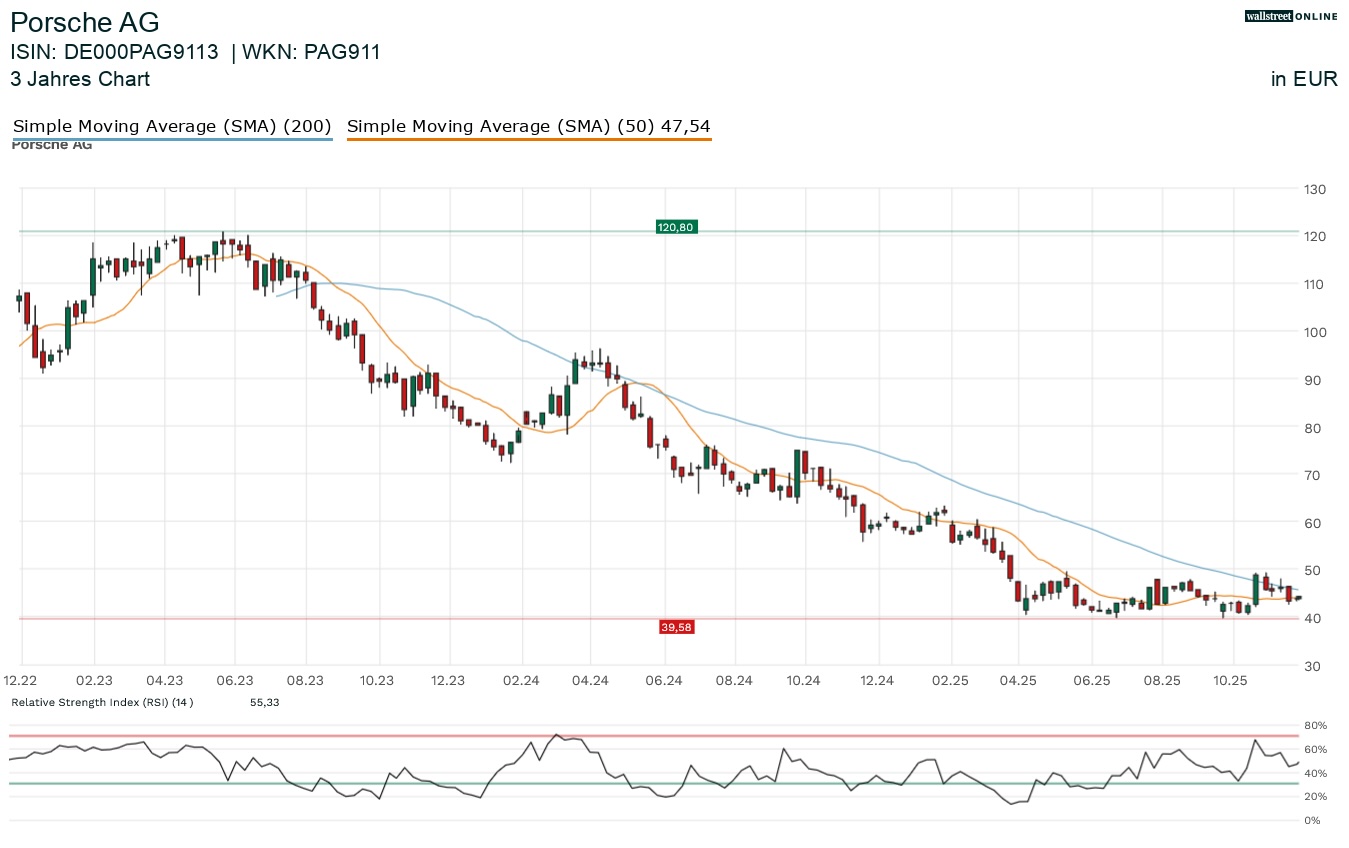Click the Porsche AG chart title
This screenshot has width=1349, height=848.
click(x=85, y=23)
